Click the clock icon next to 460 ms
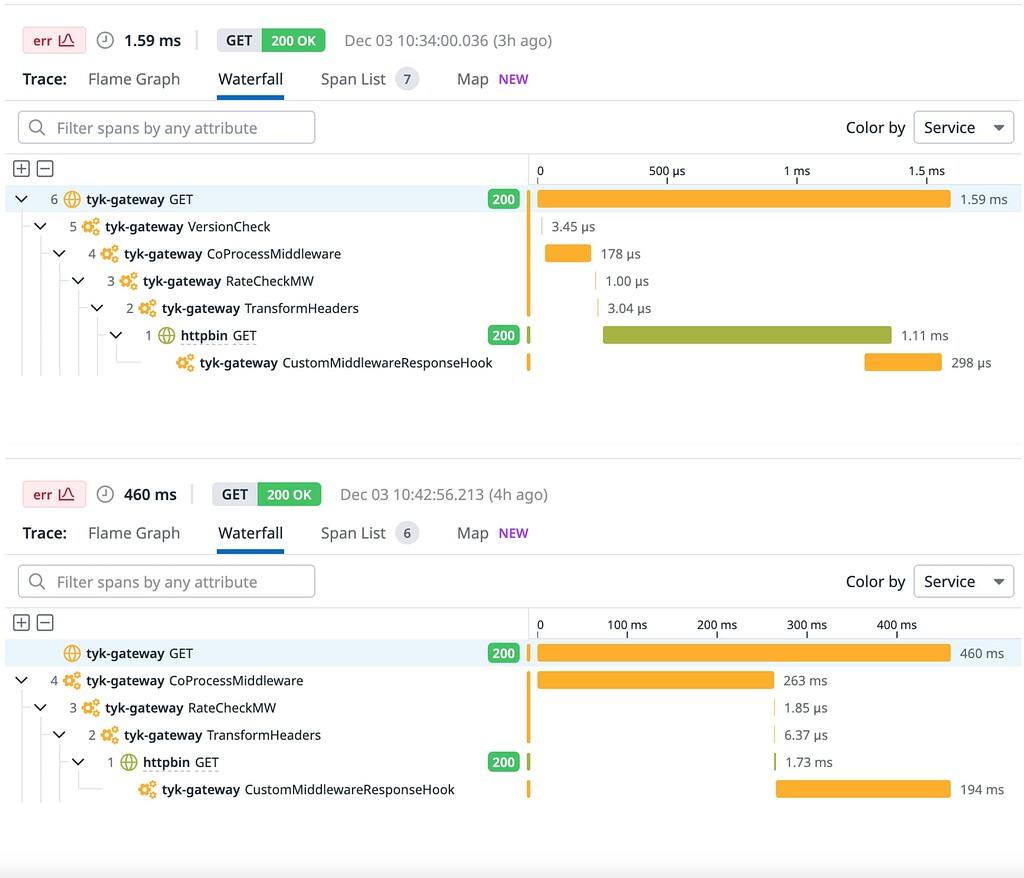This screenshot has width=1024, height=878. pos(104,494)
